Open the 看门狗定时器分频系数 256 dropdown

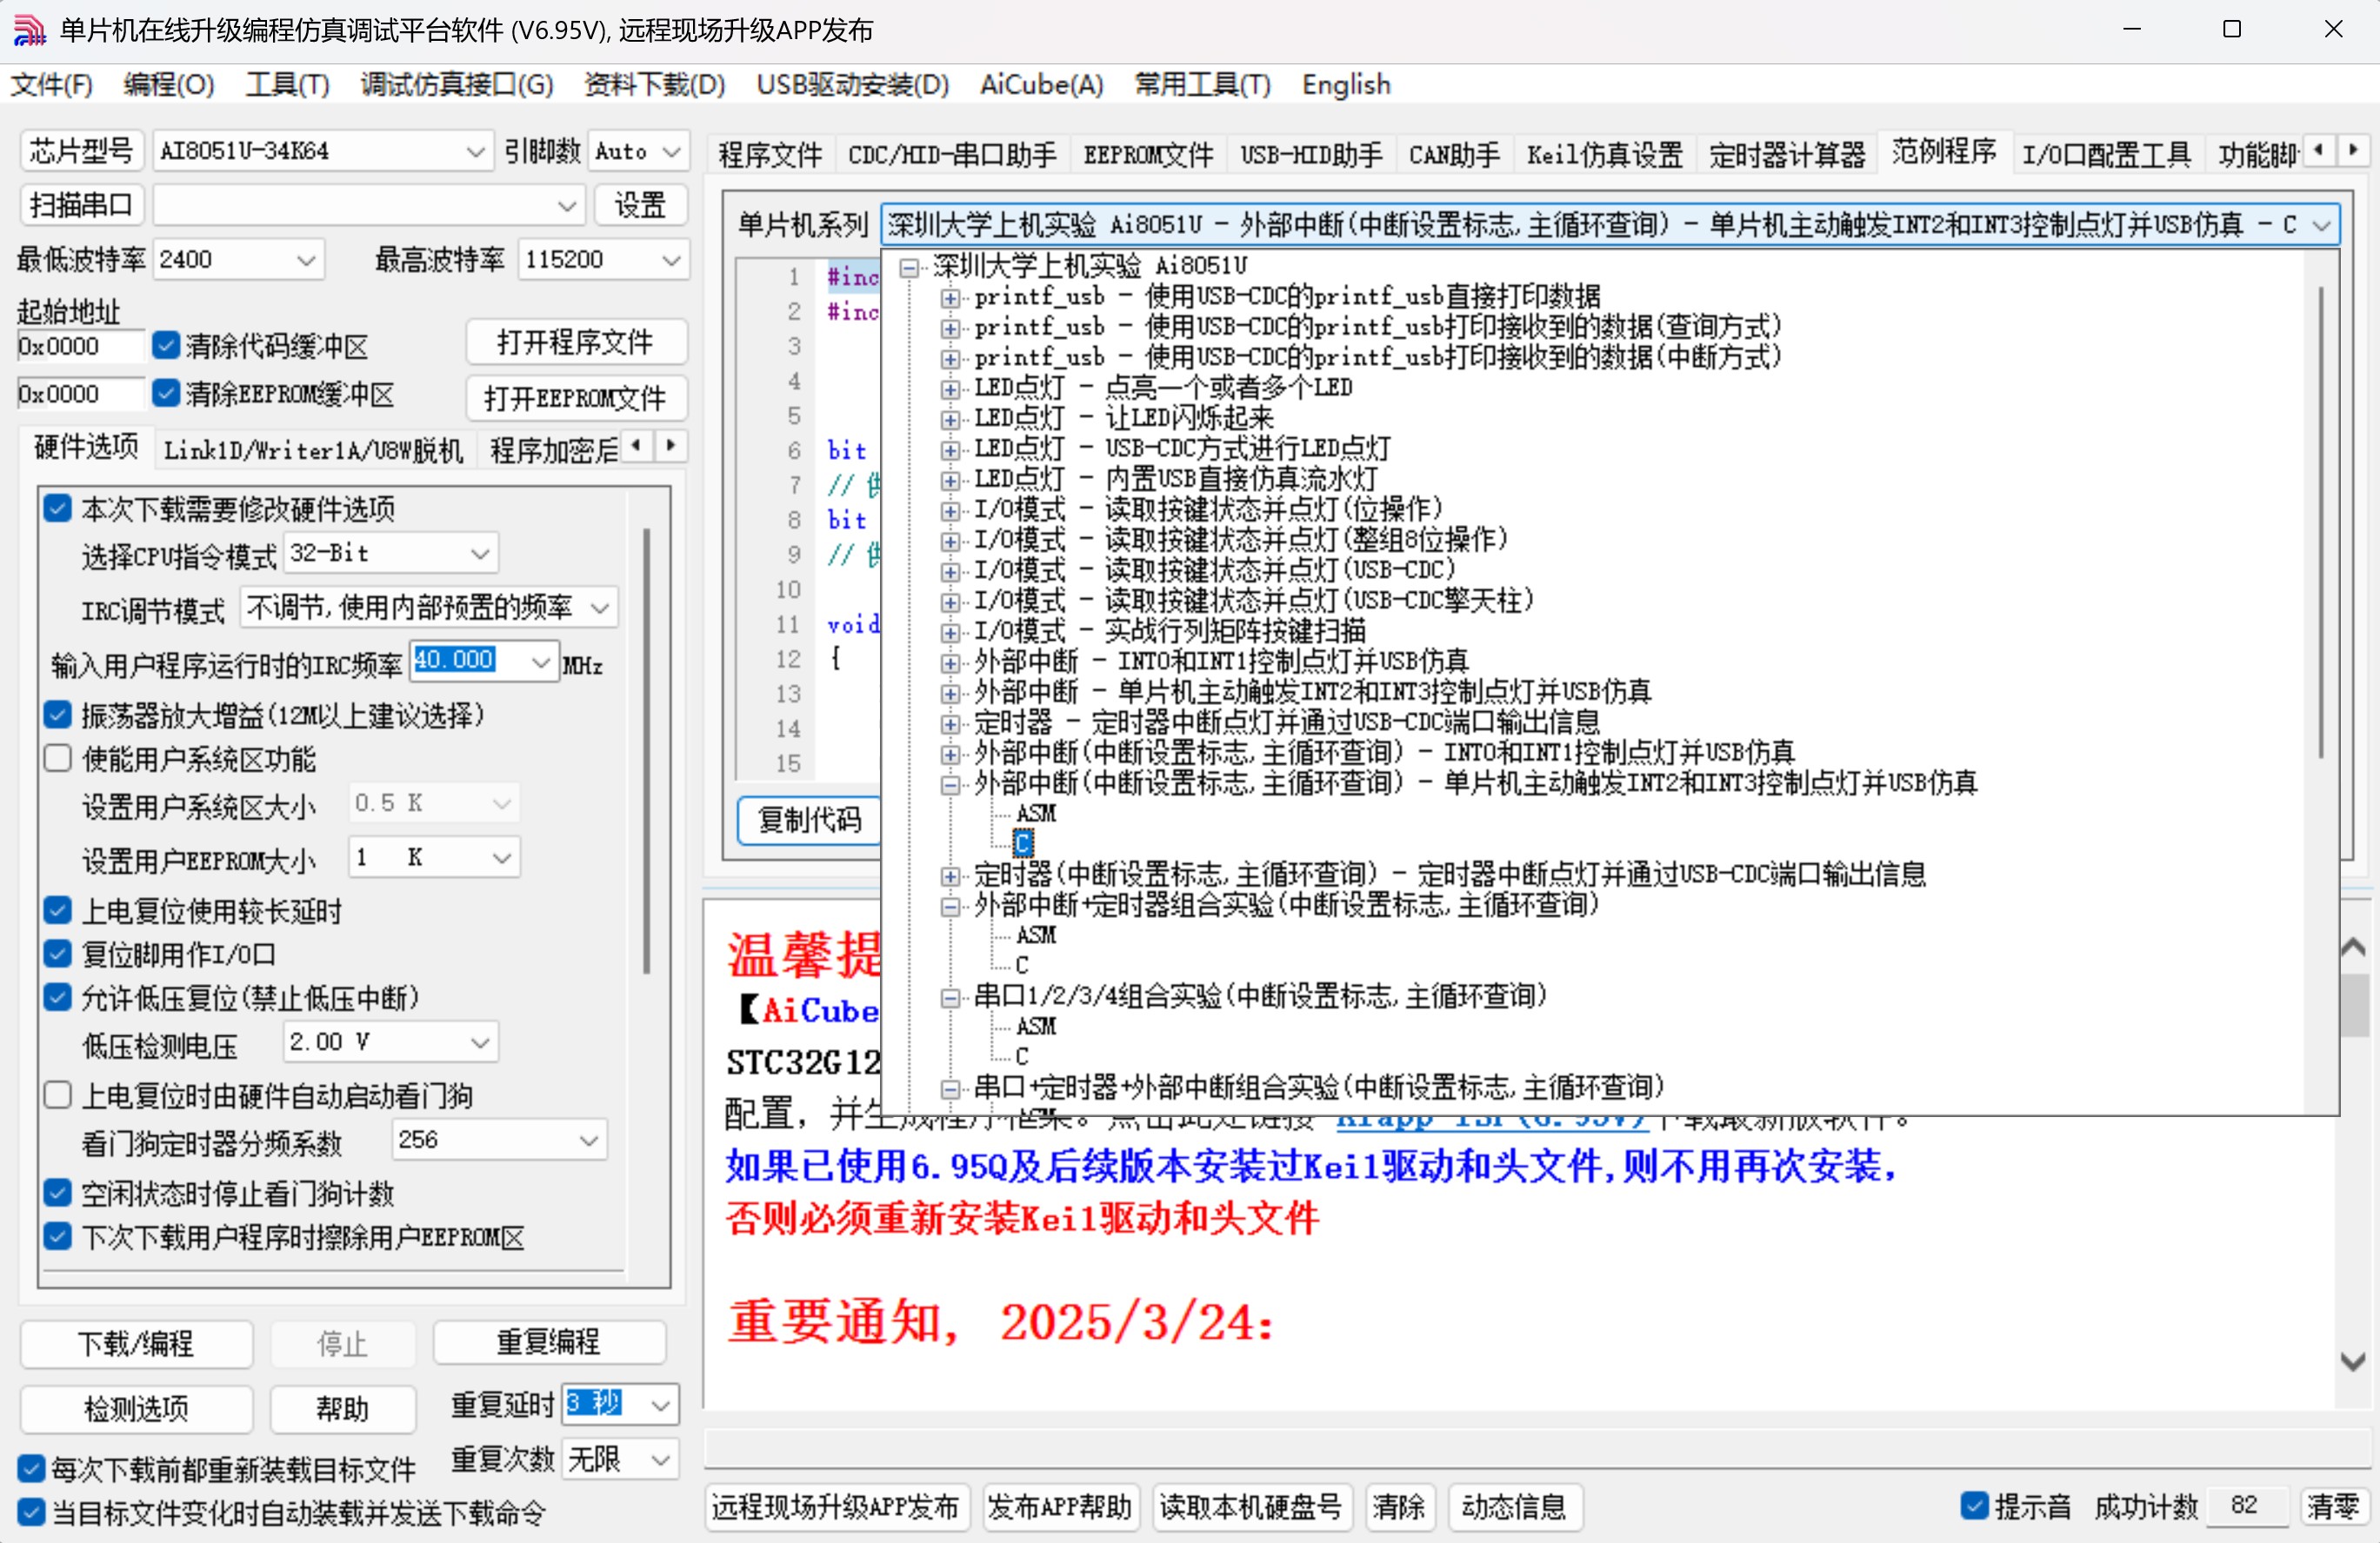tap(500, 1140)
